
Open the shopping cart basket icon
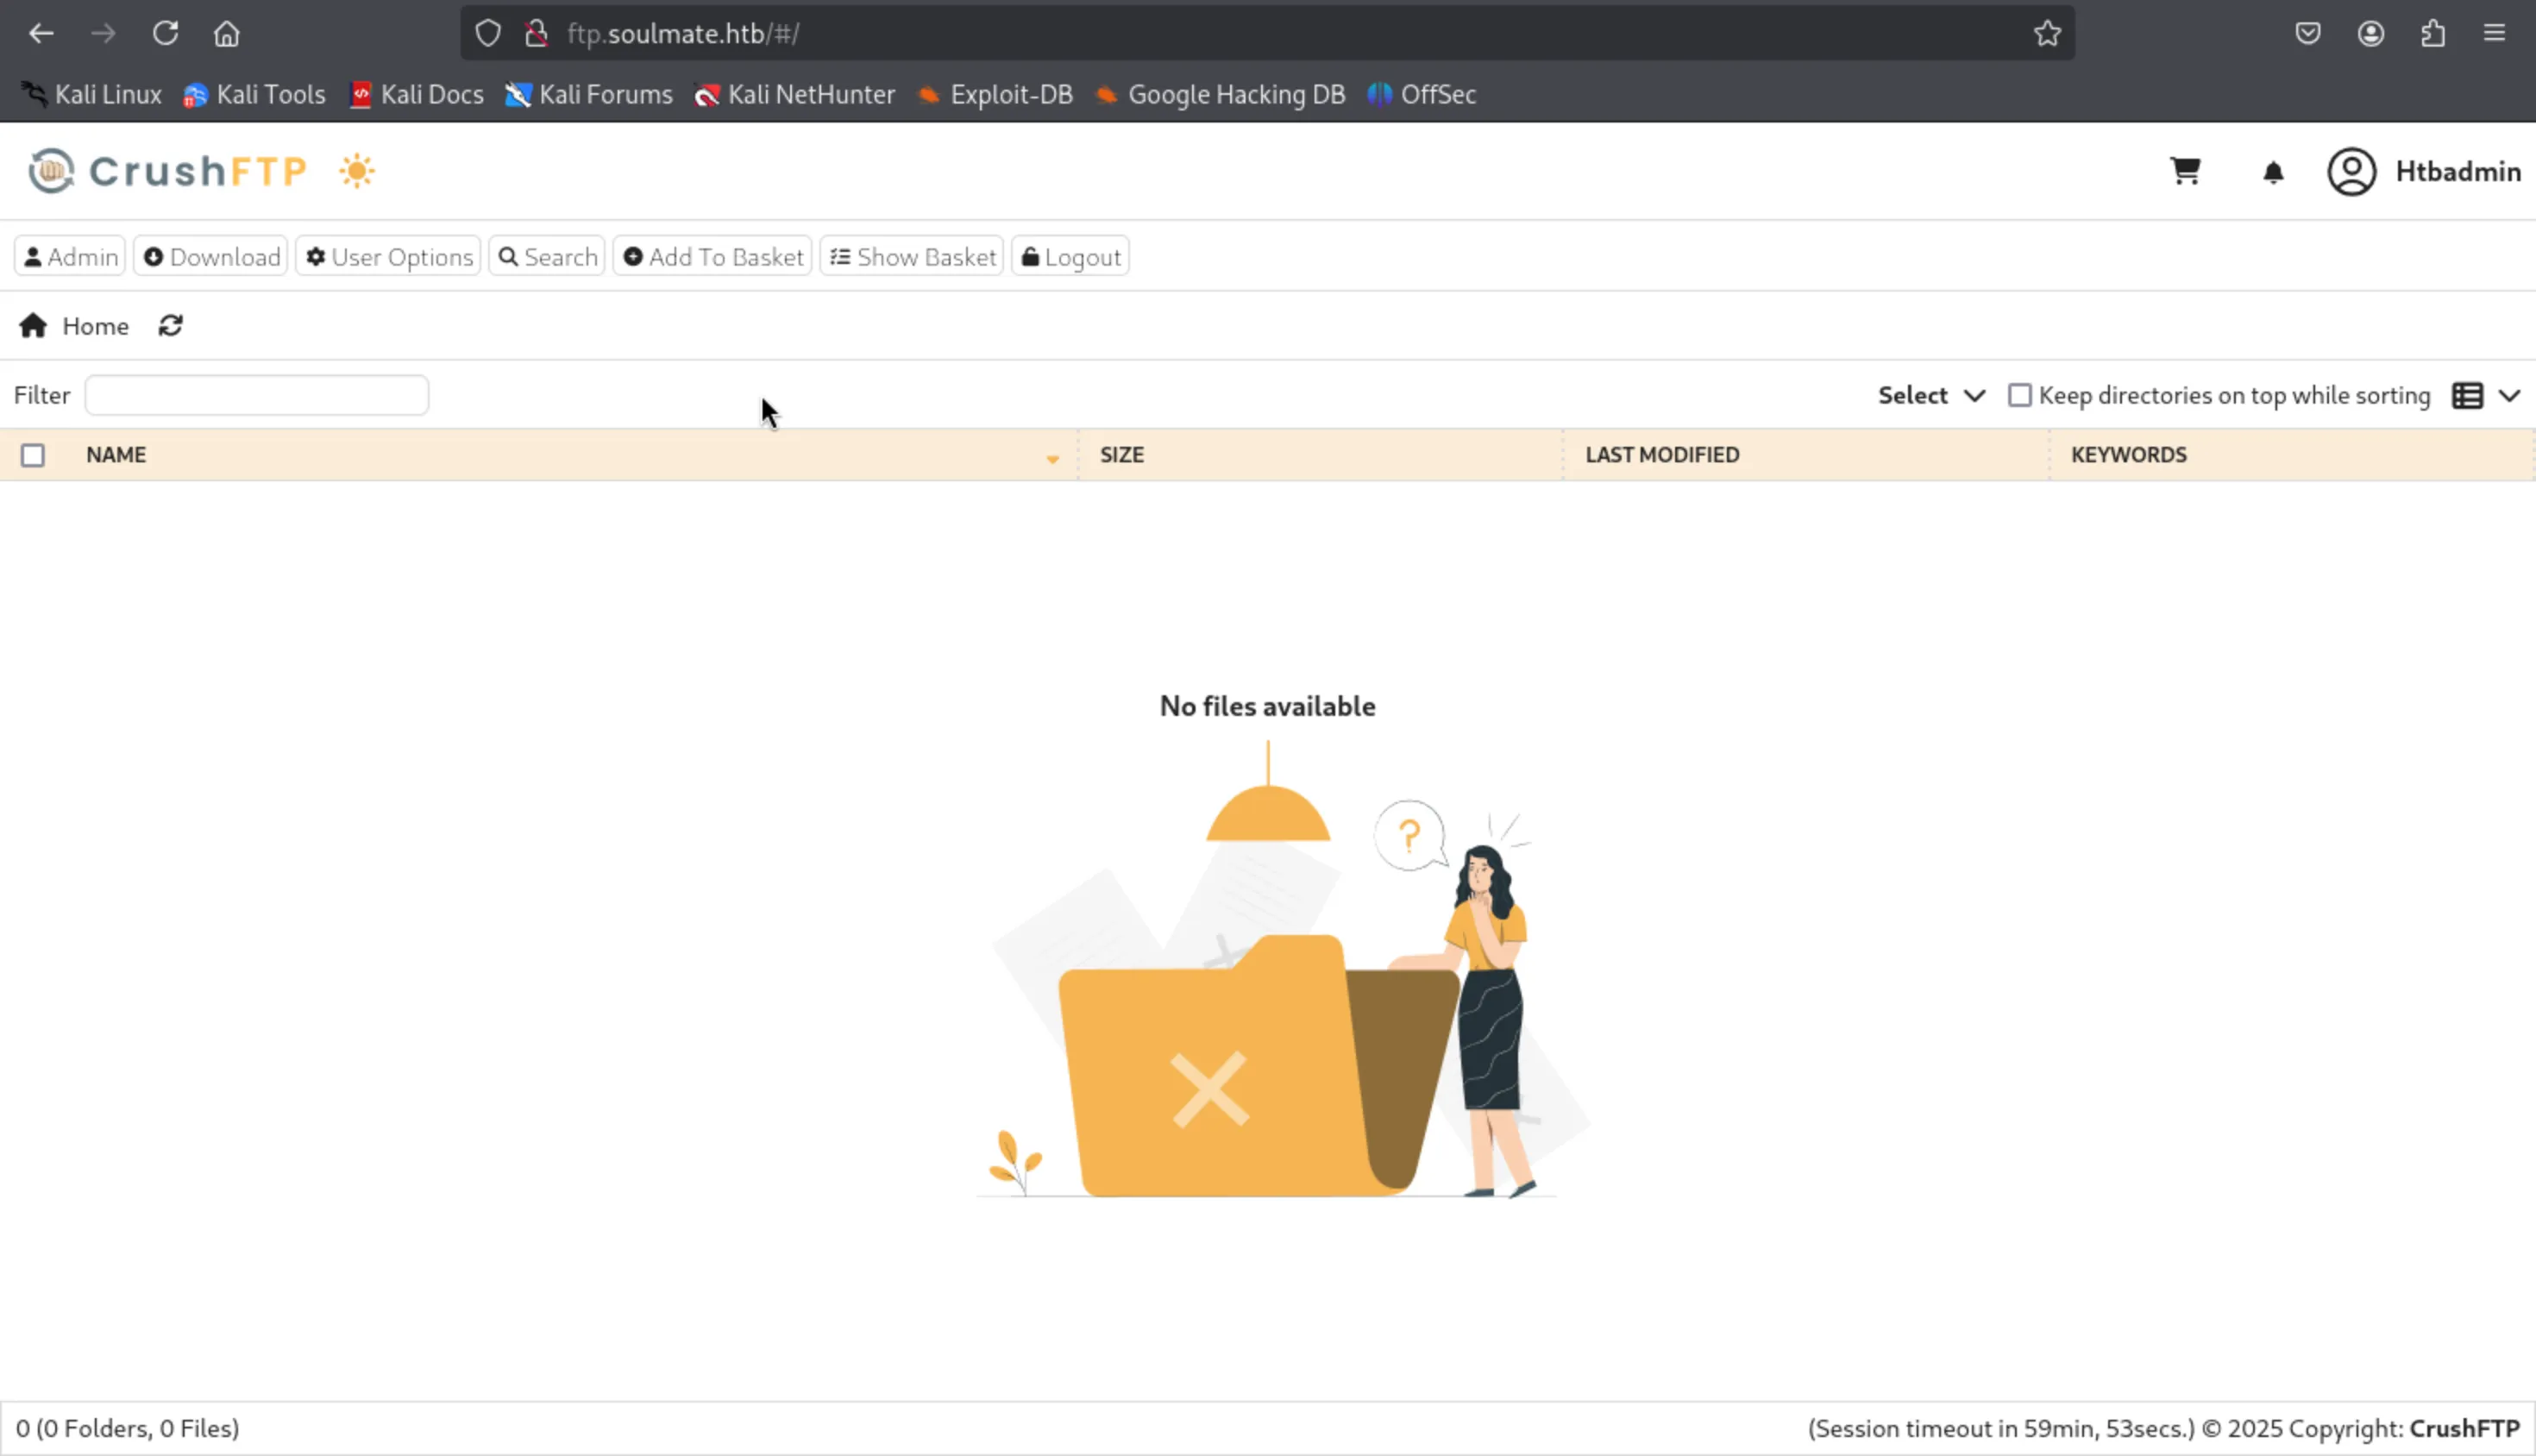(x=2185, y=171)
